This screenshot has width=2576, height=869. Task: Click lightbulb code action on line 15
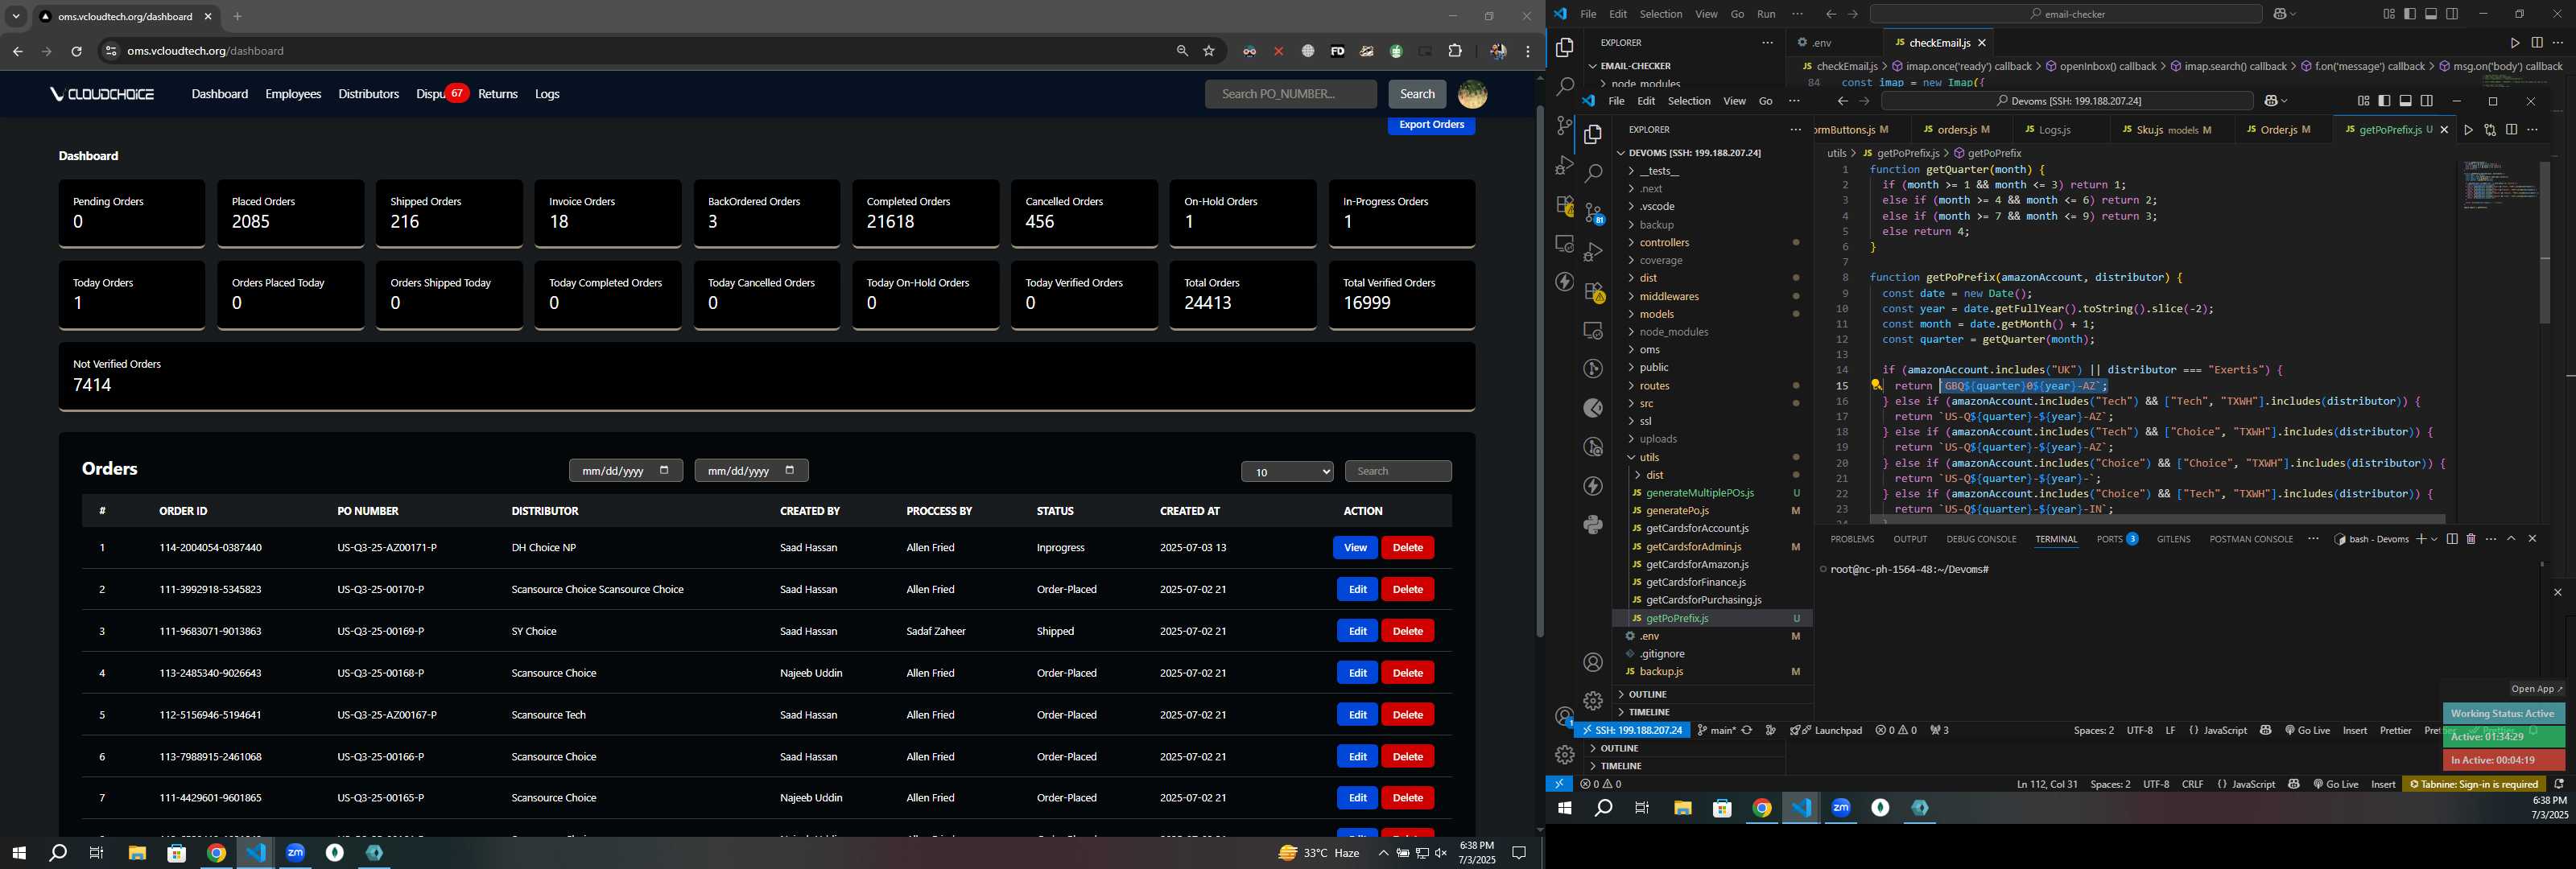tap(1877, 385)
